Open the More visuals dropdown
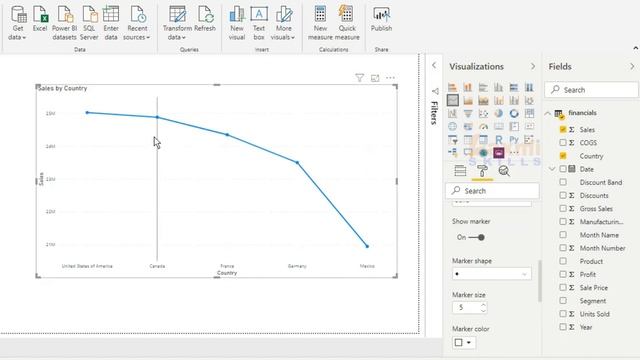 tap(283, 23)
